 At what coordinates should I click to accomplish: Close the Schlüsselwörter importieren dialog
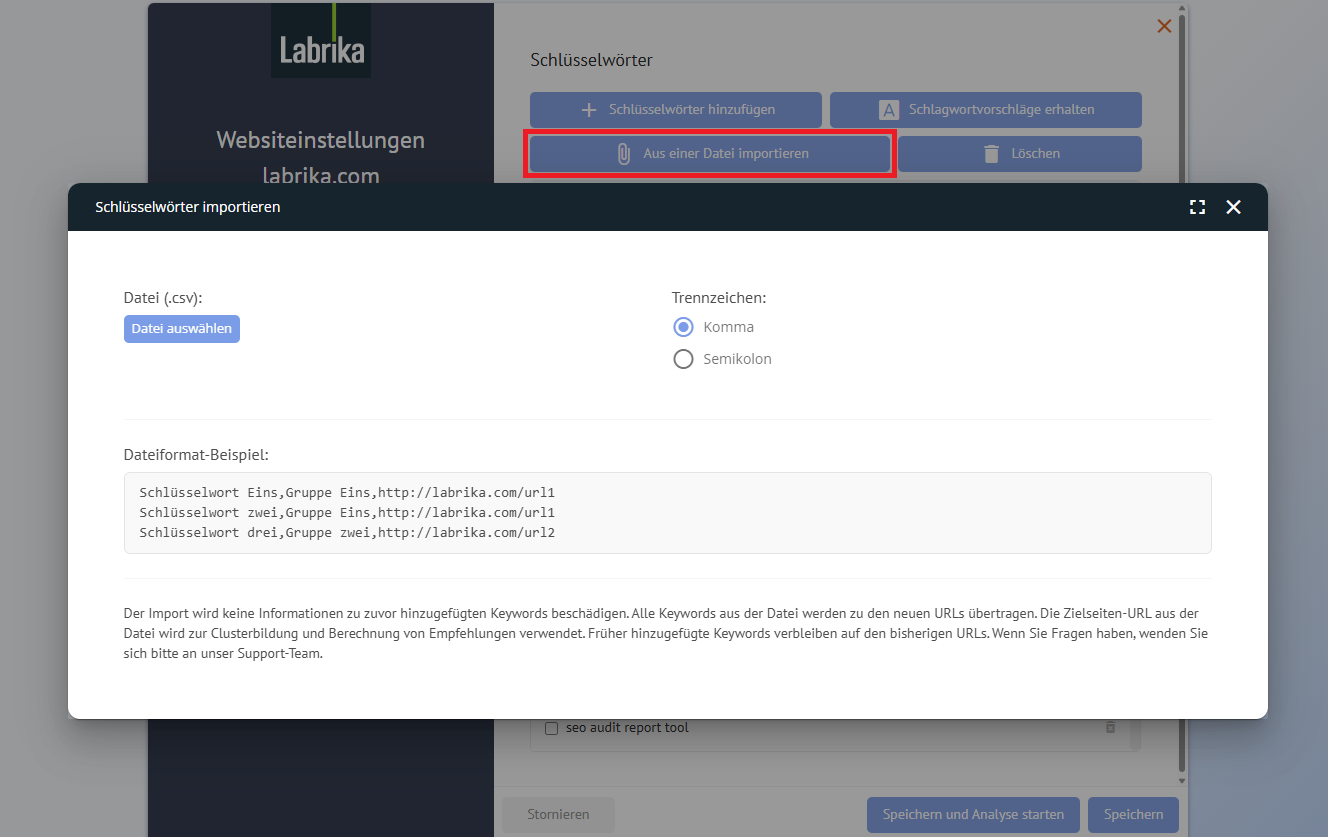[x=1233, y=207]
